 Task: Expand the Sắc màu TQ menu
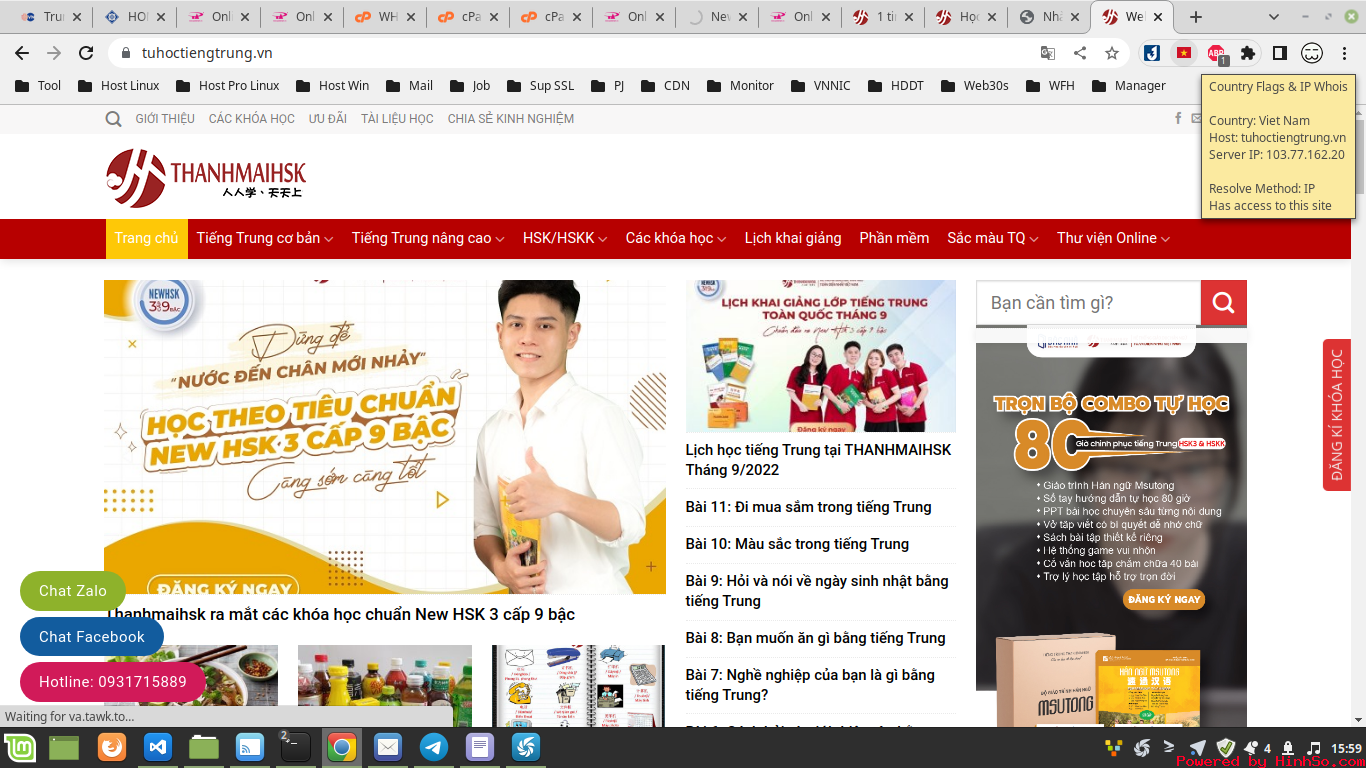pos(993,238)
